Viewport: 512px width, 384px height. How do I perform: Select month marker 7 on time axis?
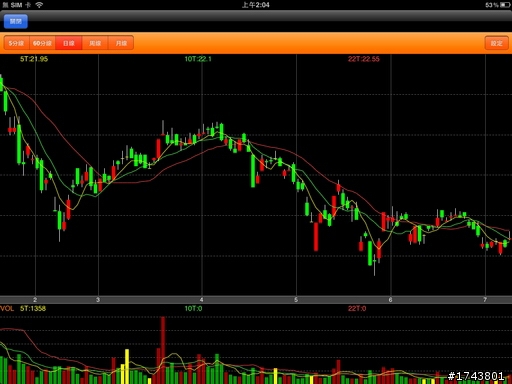[x=485, y=300]
